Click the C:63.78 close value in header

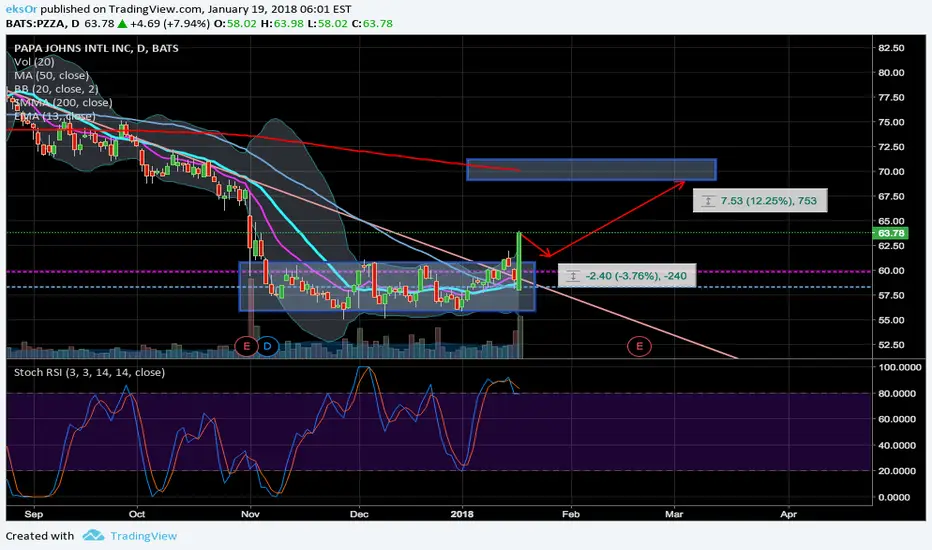pos(372,24)
